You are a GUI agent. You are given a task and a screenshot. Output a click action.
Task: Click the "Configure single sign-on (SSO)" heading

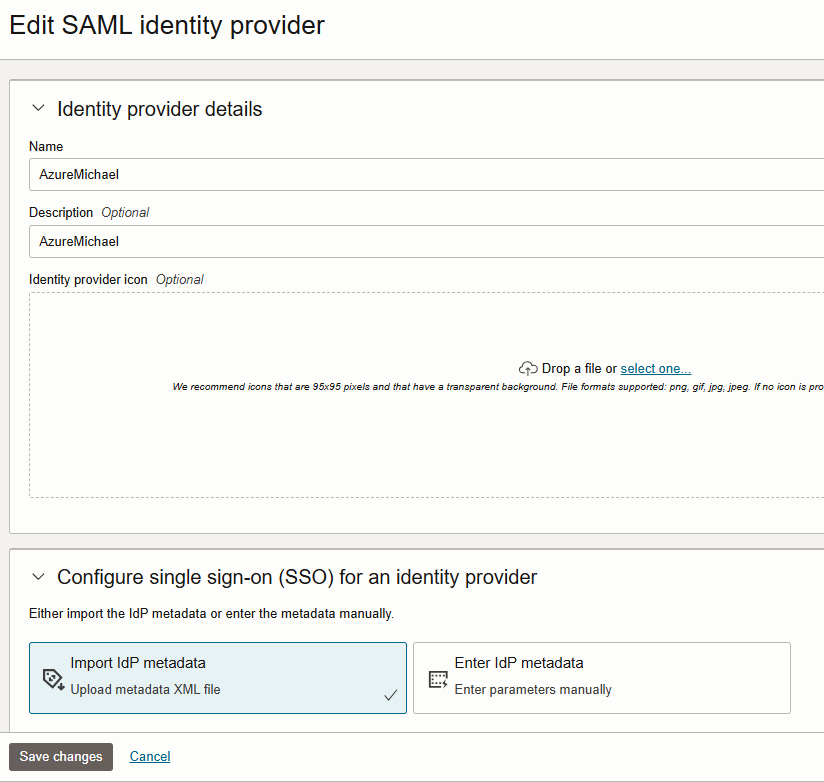[297, 577]
